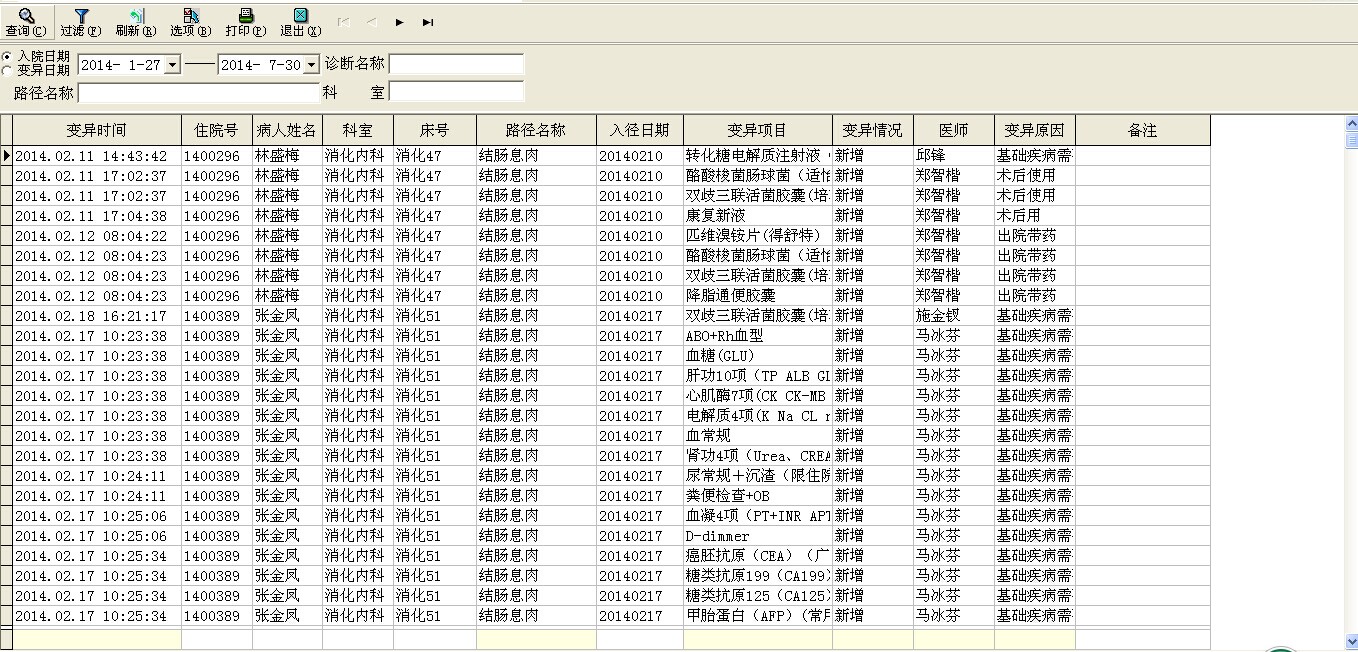This screenshot has height=652, width=1358.
Task: Click the 甲胎蛋白(AFP) item cell
Action: [x=758, y=616]
